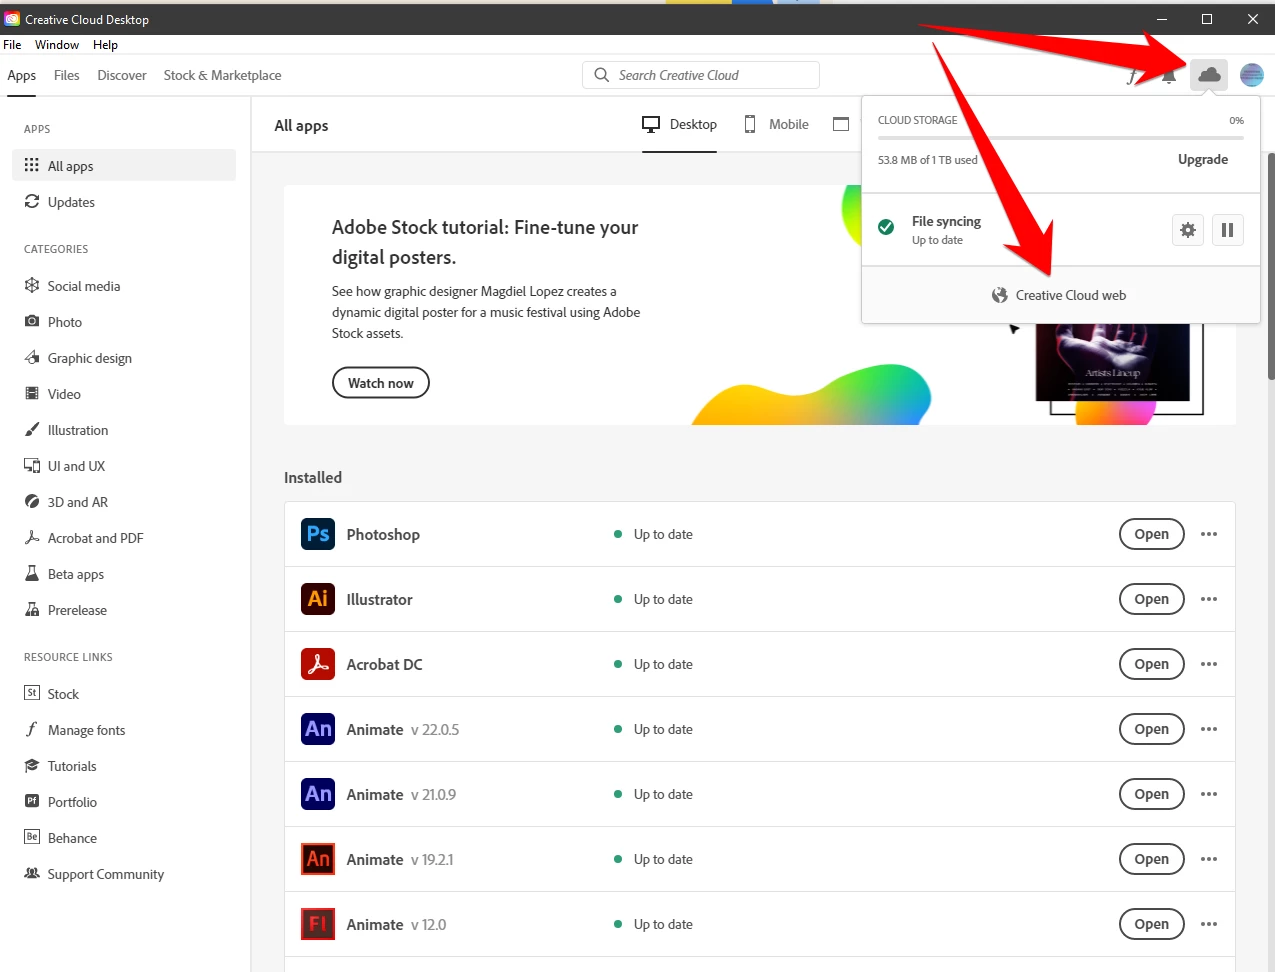This screenshot has width=1275, height=972.
Task: Click the Illustrator app icon
Action: 318,599
